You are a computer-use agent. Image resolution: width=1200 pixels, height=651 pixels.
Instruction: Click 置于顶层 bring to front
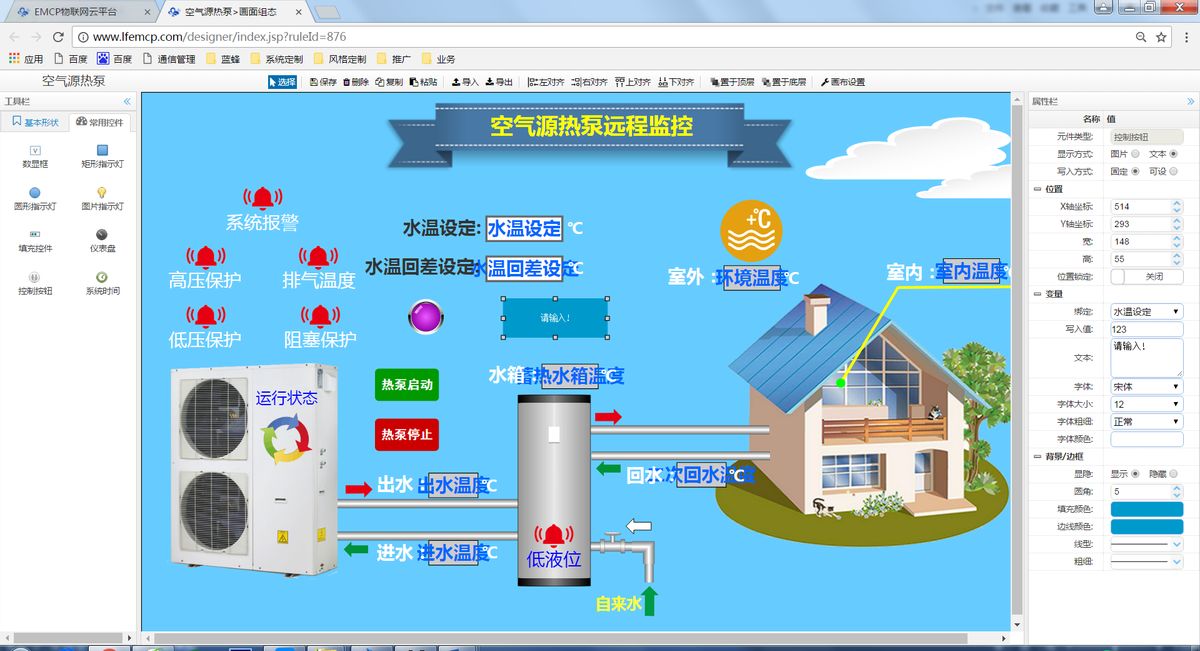[x=733, y=82]
